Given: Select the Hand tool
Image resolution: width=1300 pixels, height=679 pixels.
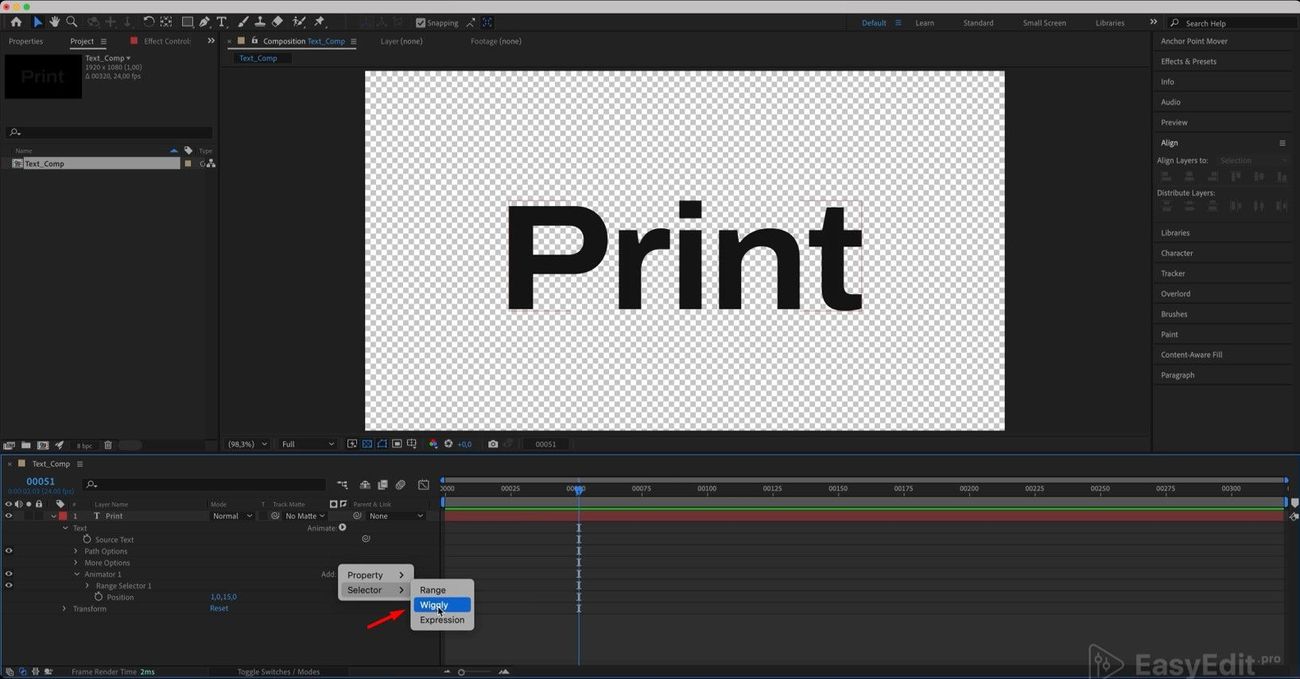Looking at the screenshot, I should 54,22.
